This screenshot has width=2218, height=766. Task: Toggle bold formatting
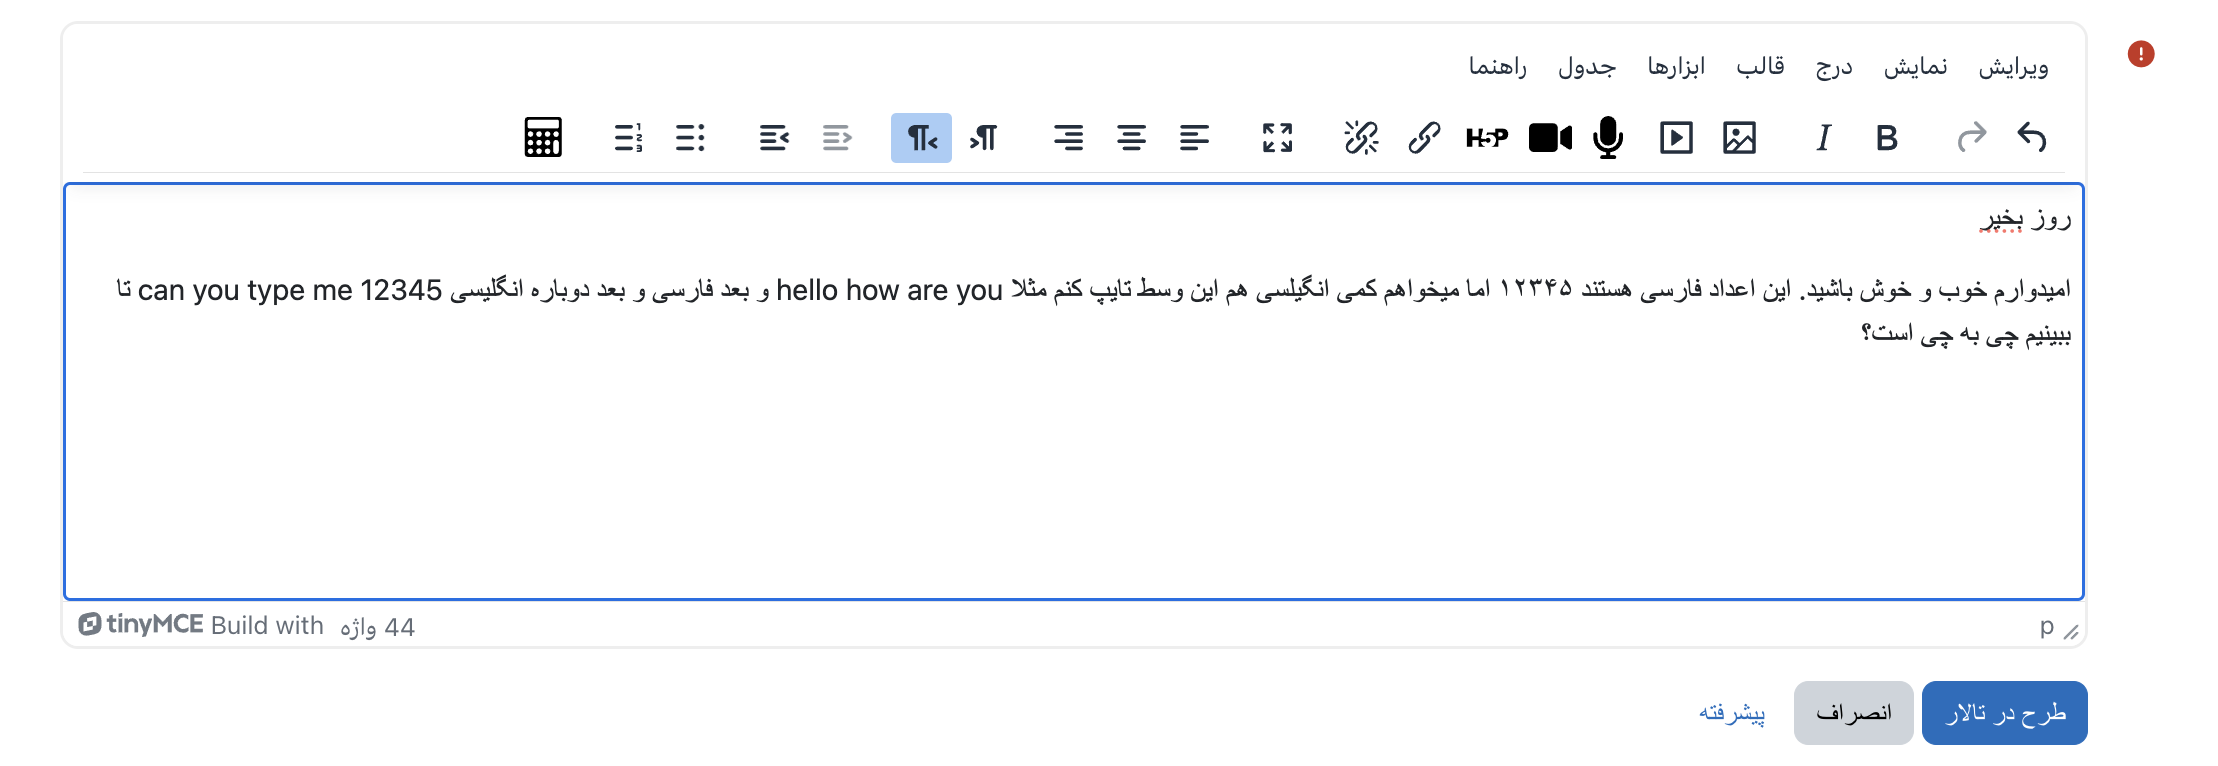click(x=1886, y=137)
